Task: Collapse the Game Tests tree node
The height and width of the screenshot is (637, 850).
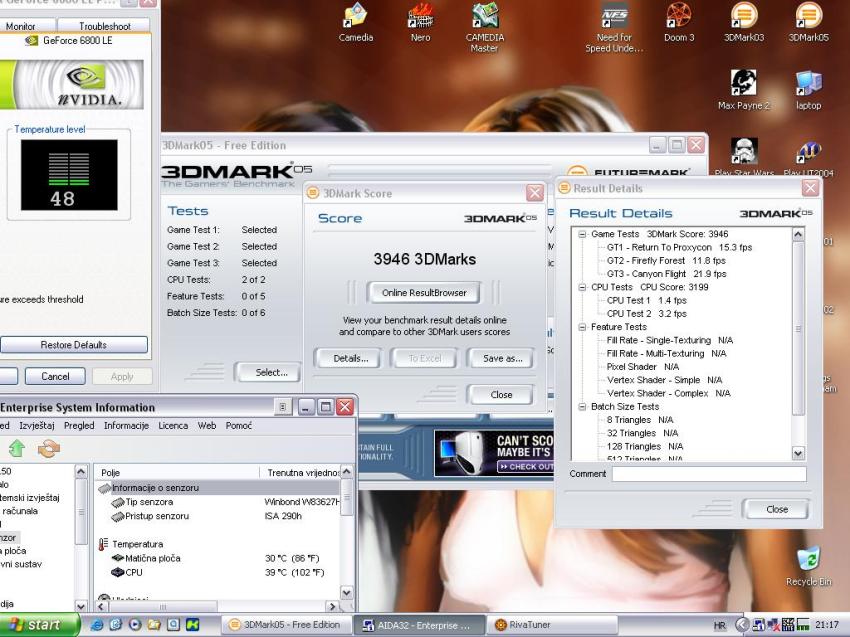Action: pyautogui.click(x=582, y=233)
